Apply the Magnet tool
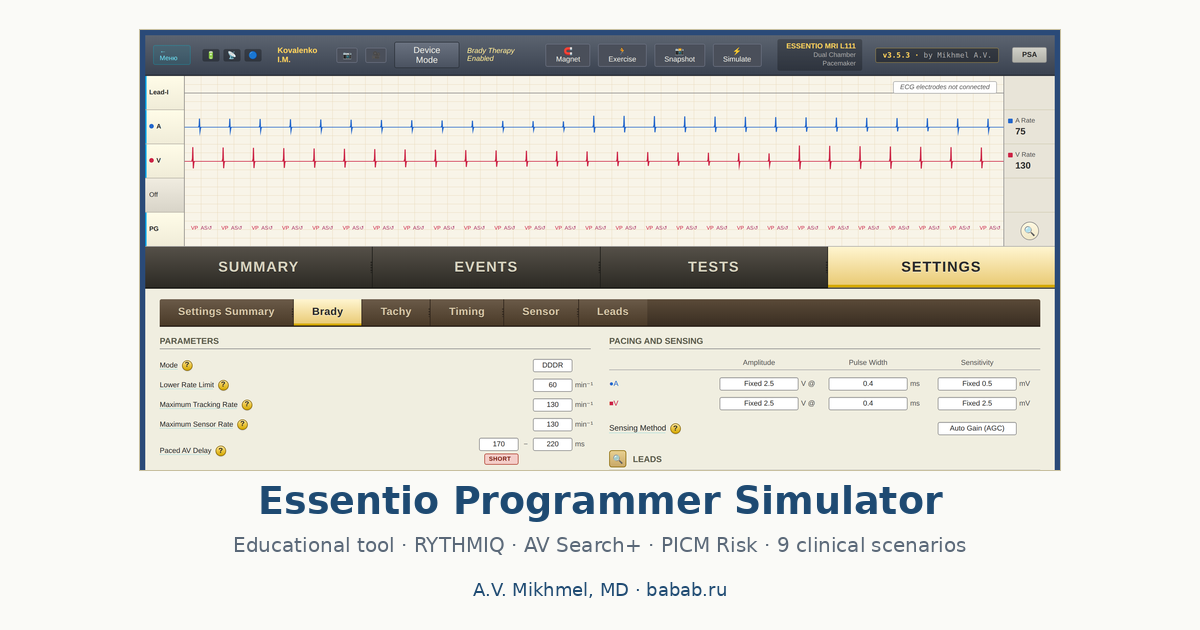1200x630 pixels. coord(568,55)
